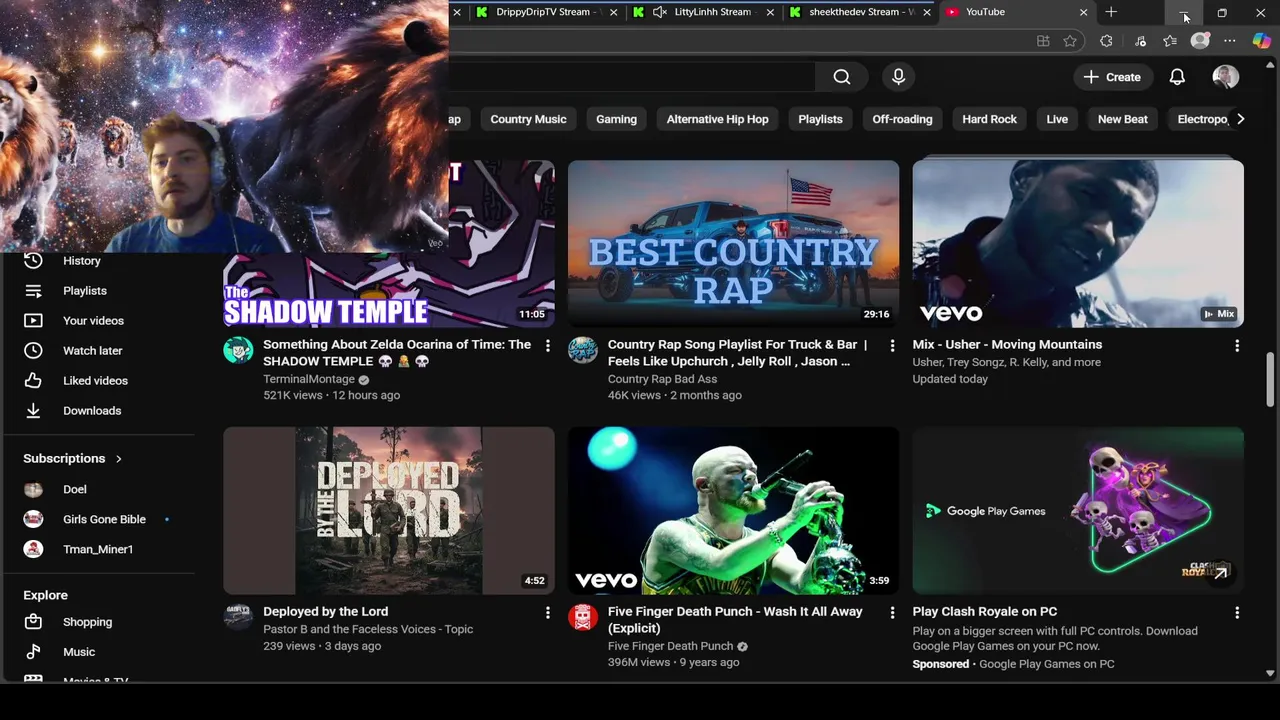Open Deployed by the Lord channel avatar

(x=238, y=617)
